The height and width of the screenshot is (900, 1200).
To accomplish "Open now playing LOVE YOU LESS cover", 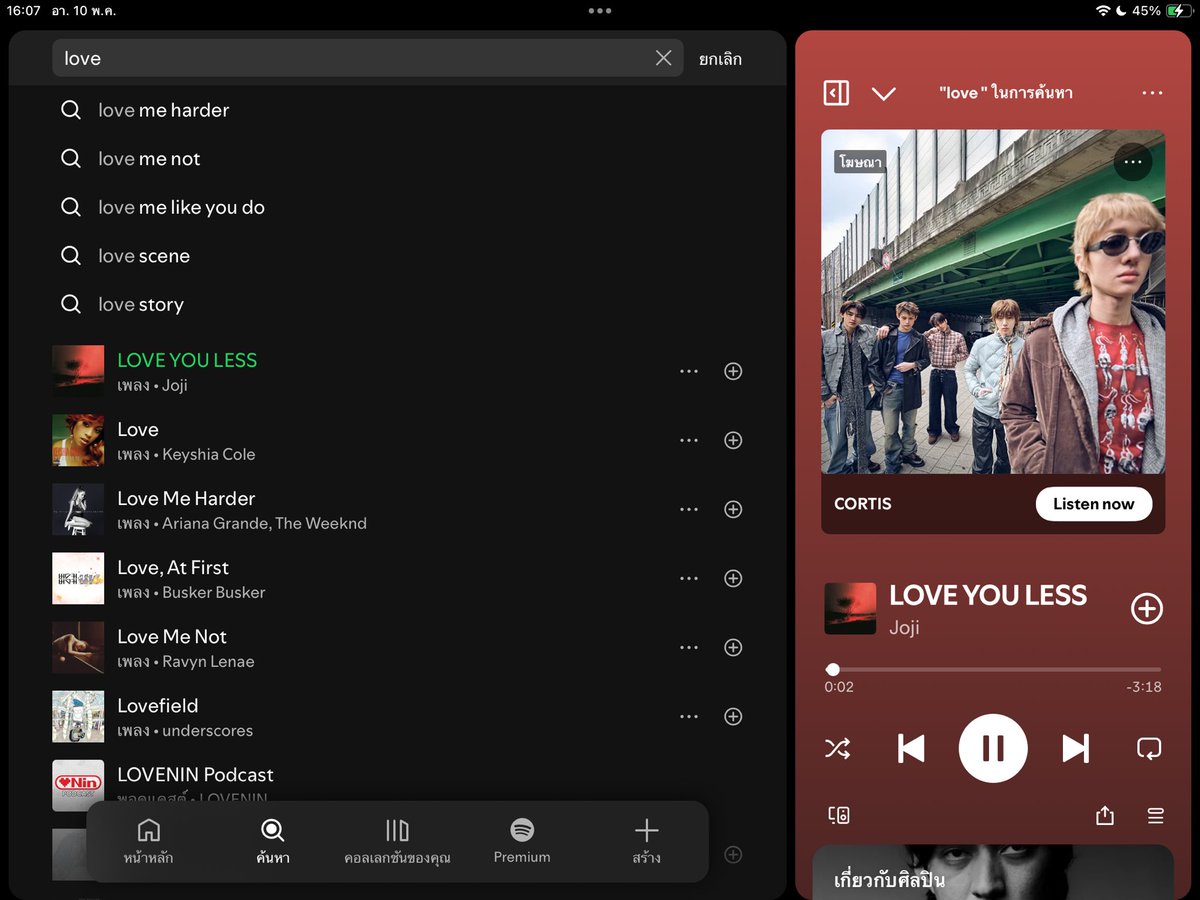I will [850, 609].
